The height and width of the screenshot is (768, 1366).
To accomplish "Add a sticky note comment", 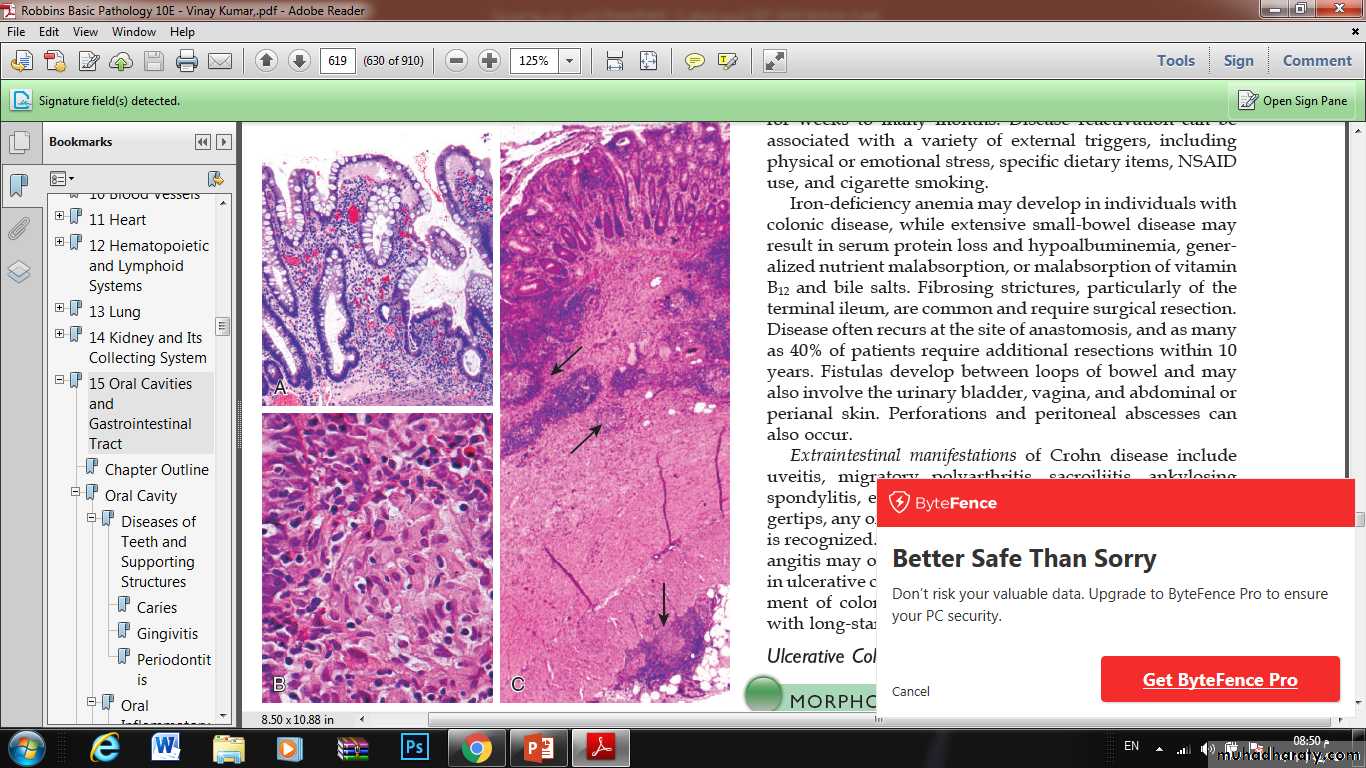I will pyautogui.click(x=694, y=61).
